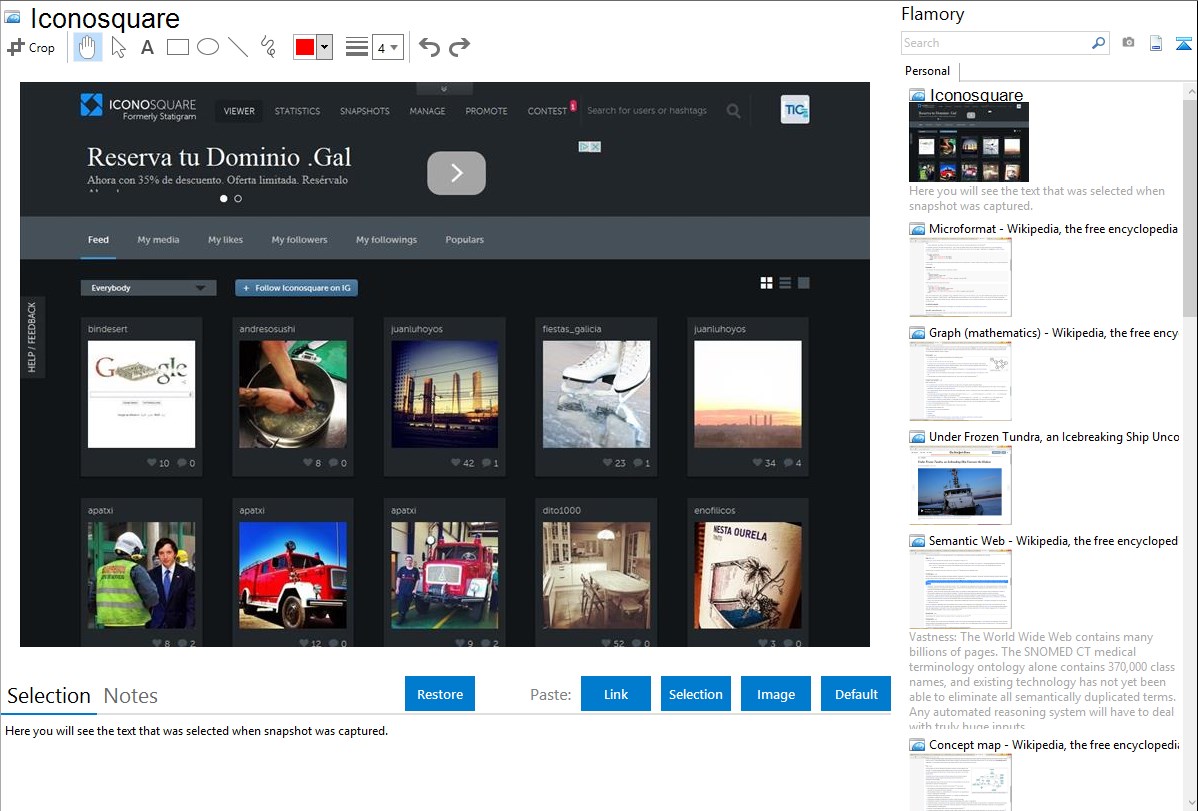Open the VIEWER menu item

[239, 111]
